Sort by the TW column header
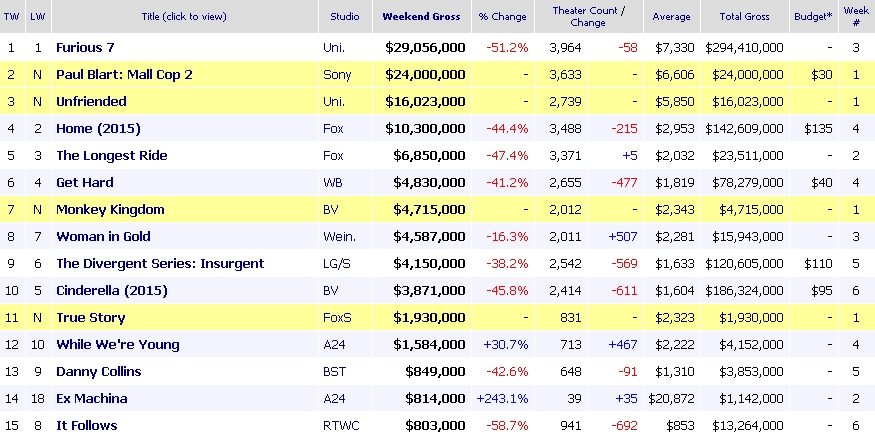 (11, 17)
